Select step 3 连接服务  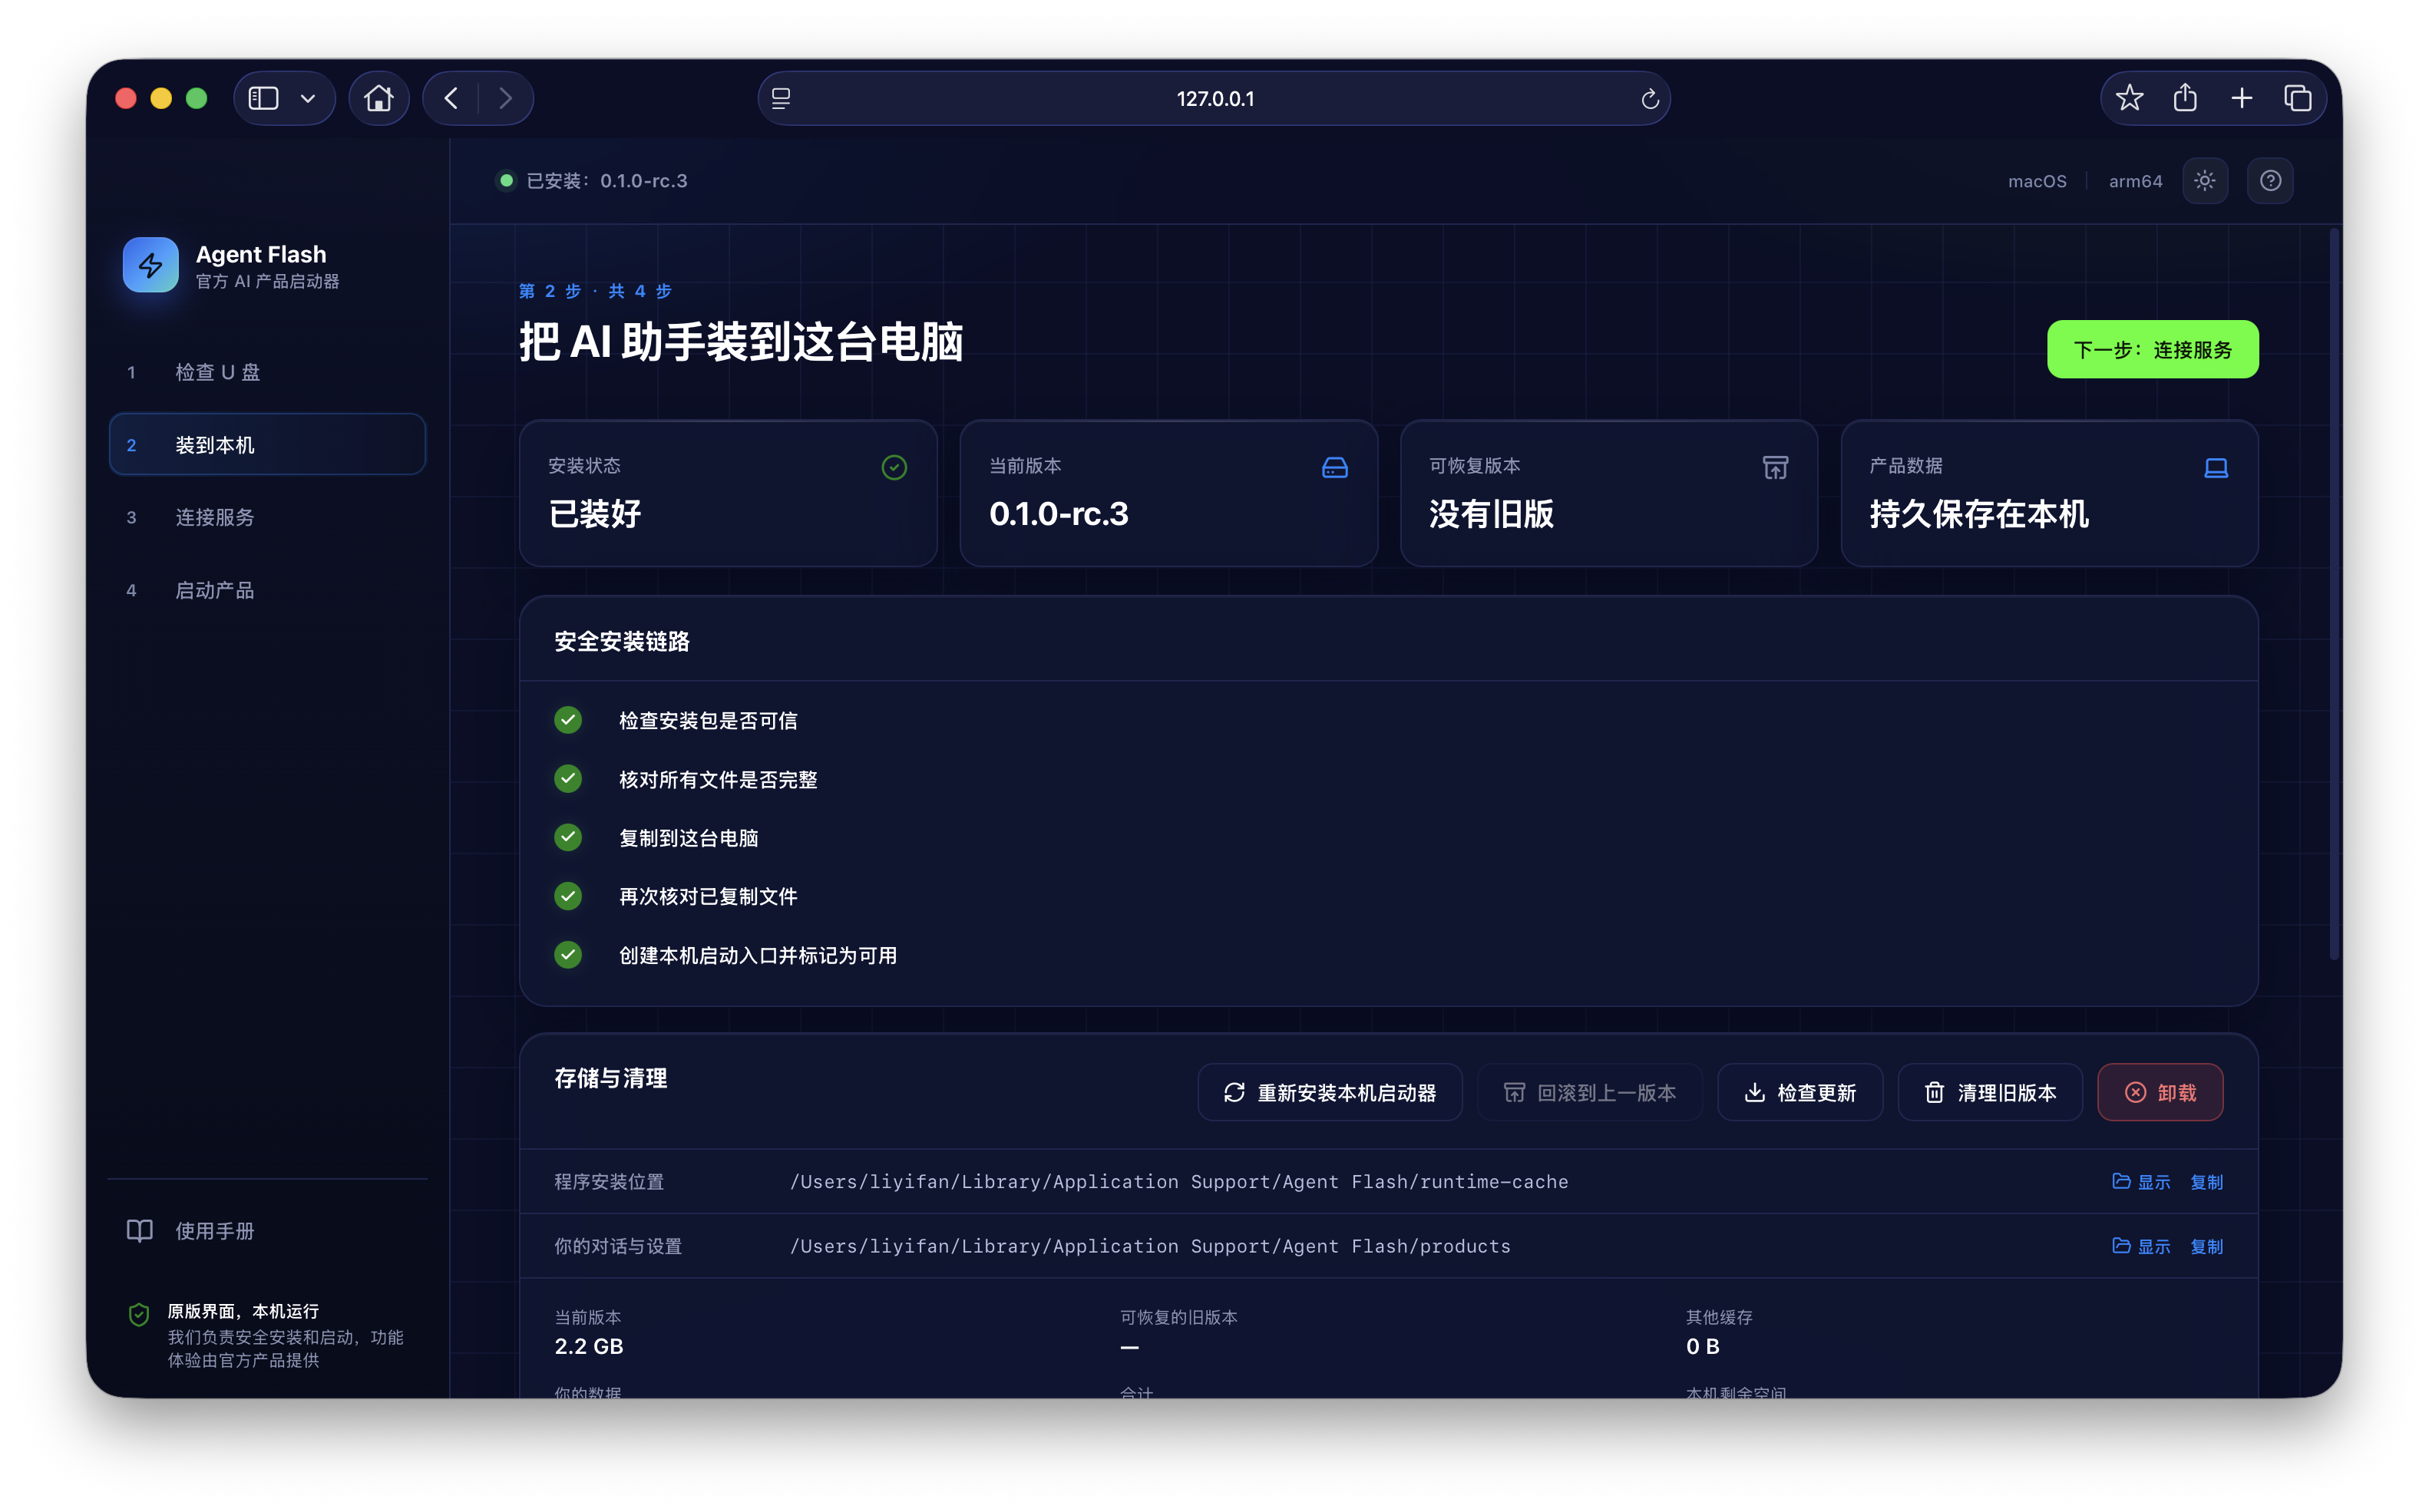click(267, 517)
